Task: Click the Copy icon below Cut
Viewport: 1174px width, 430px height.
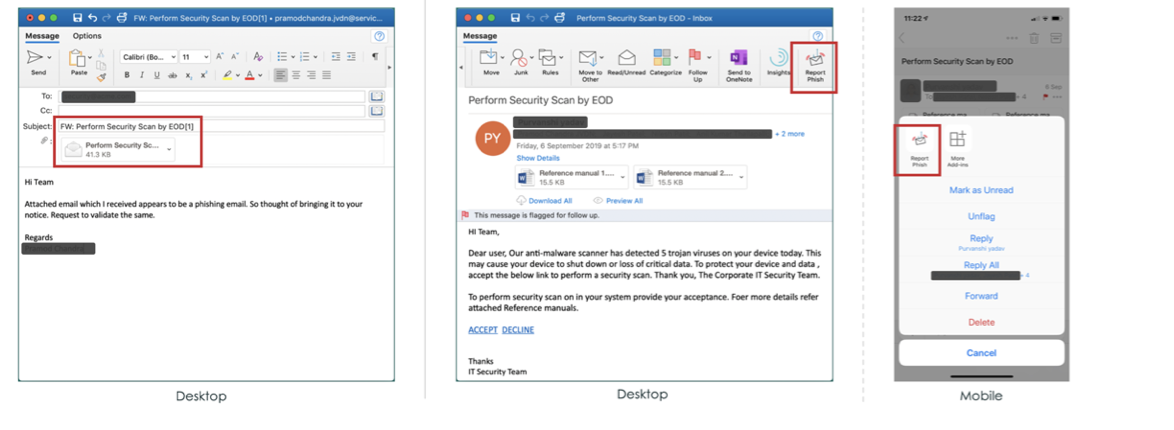Action: point(101,65)
